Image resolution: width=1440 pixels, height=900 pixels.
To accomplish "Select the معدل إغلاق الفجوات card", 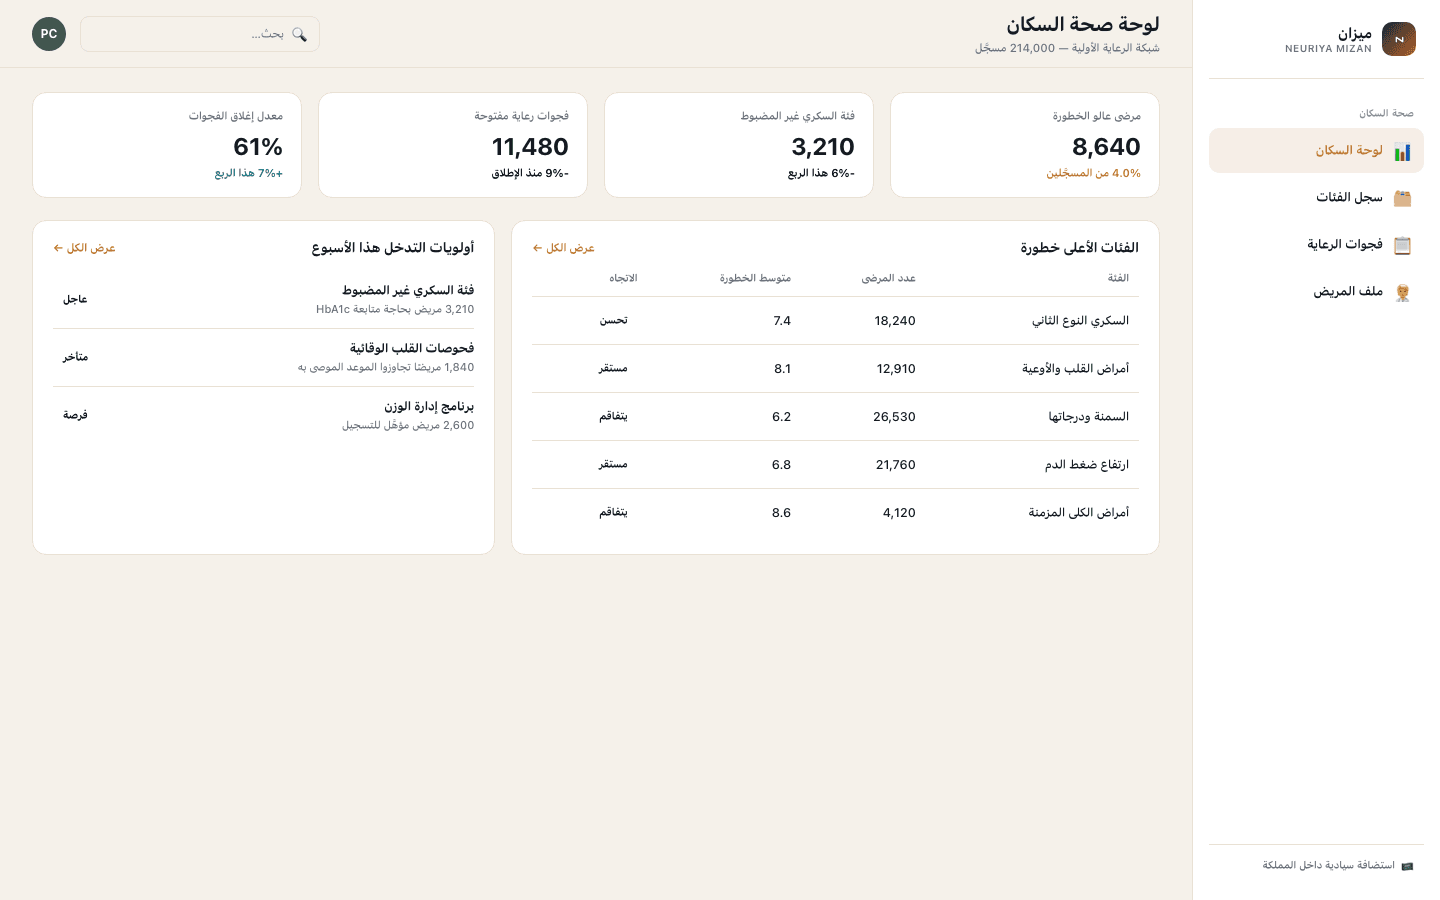I will (167, 145).
